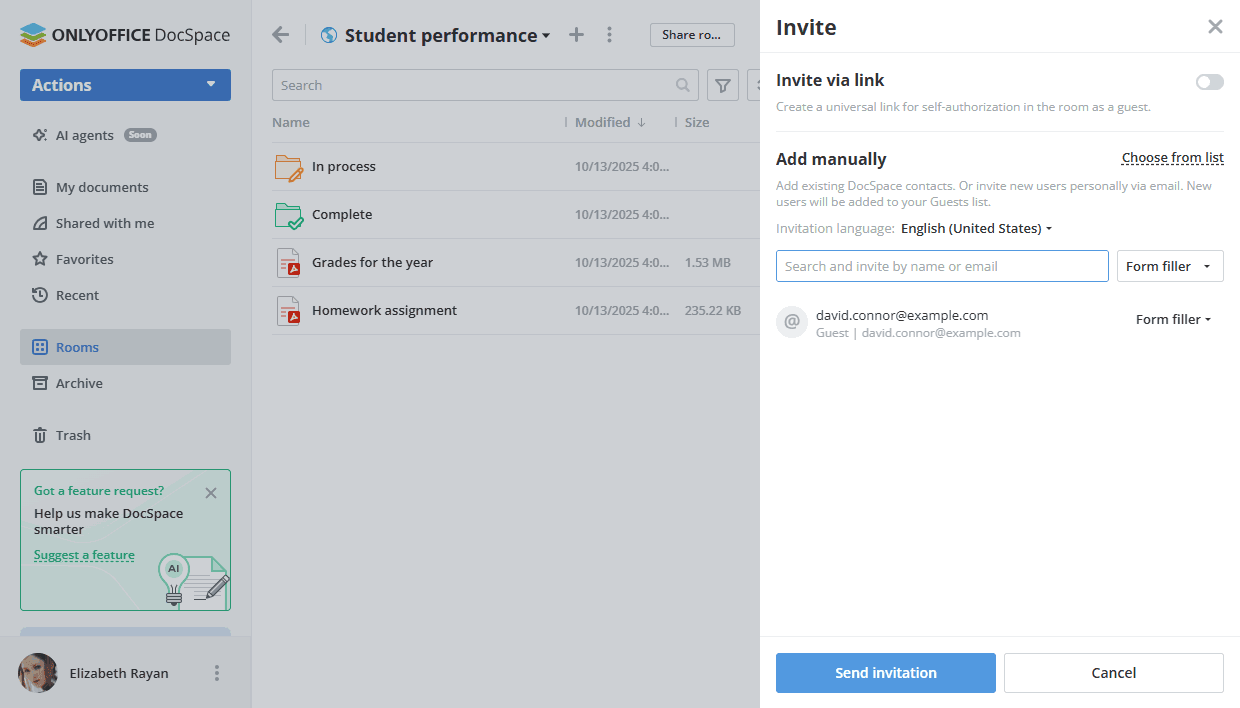Open Archive from the sidebar
The width and height of the screenshot is (1240, 708).
point(81,383)
